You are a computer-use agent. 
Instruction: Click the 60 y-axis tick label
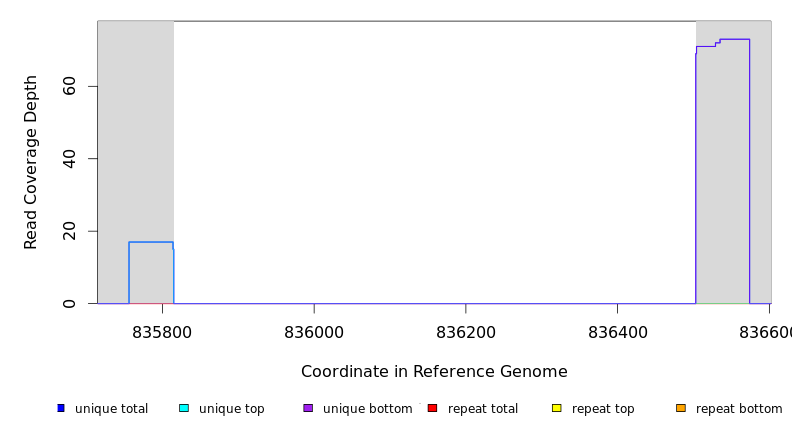click(x=69, y=87)
